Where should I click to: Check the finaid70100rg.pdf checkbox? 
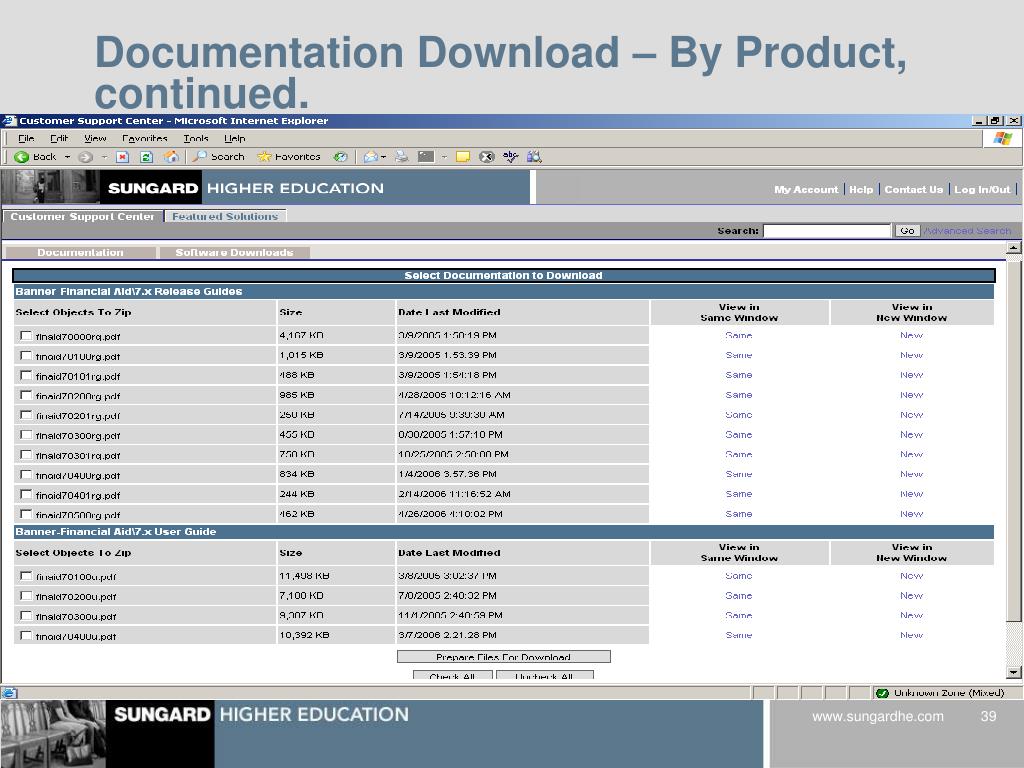[x=26, y=355]
